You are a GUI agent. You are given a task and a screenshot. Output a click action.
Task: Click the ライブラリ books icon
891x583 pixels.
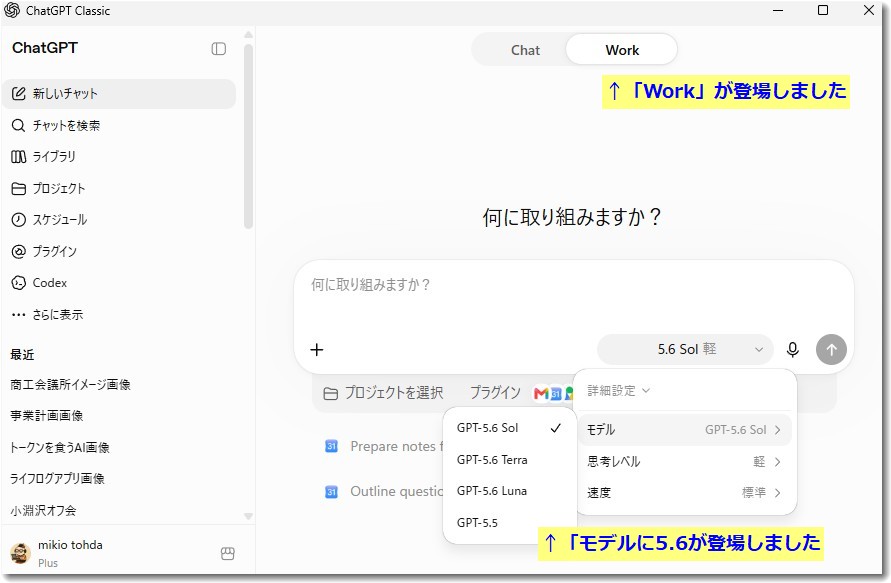coord(19,157)
